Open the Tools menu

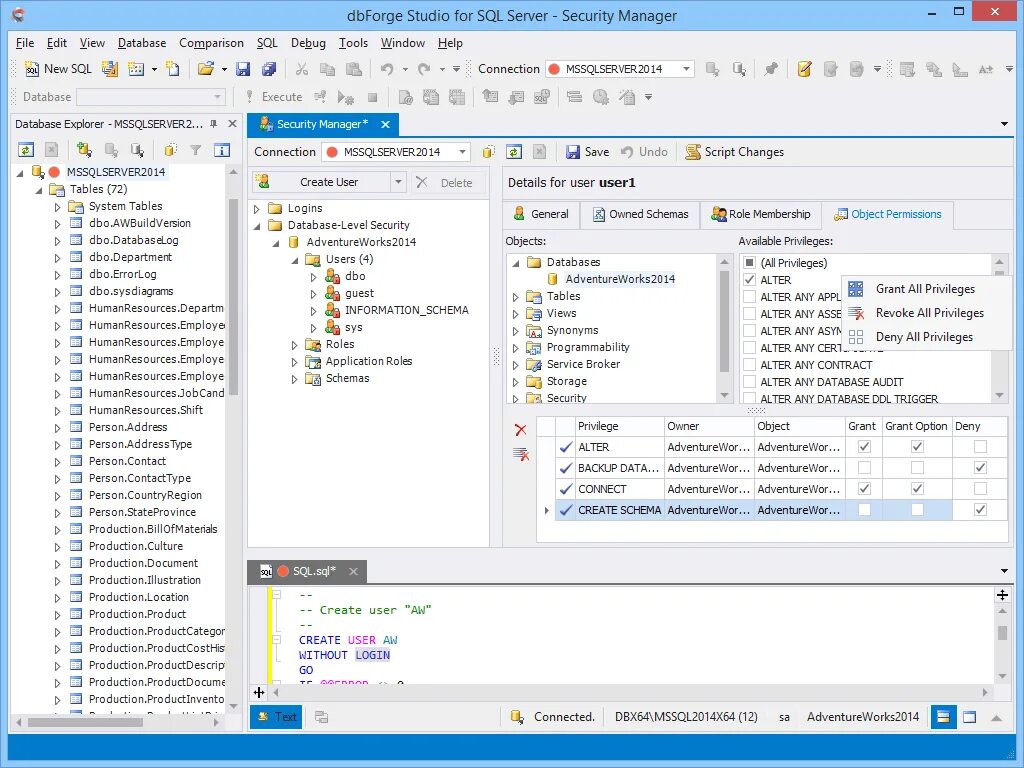click(353, 43)
